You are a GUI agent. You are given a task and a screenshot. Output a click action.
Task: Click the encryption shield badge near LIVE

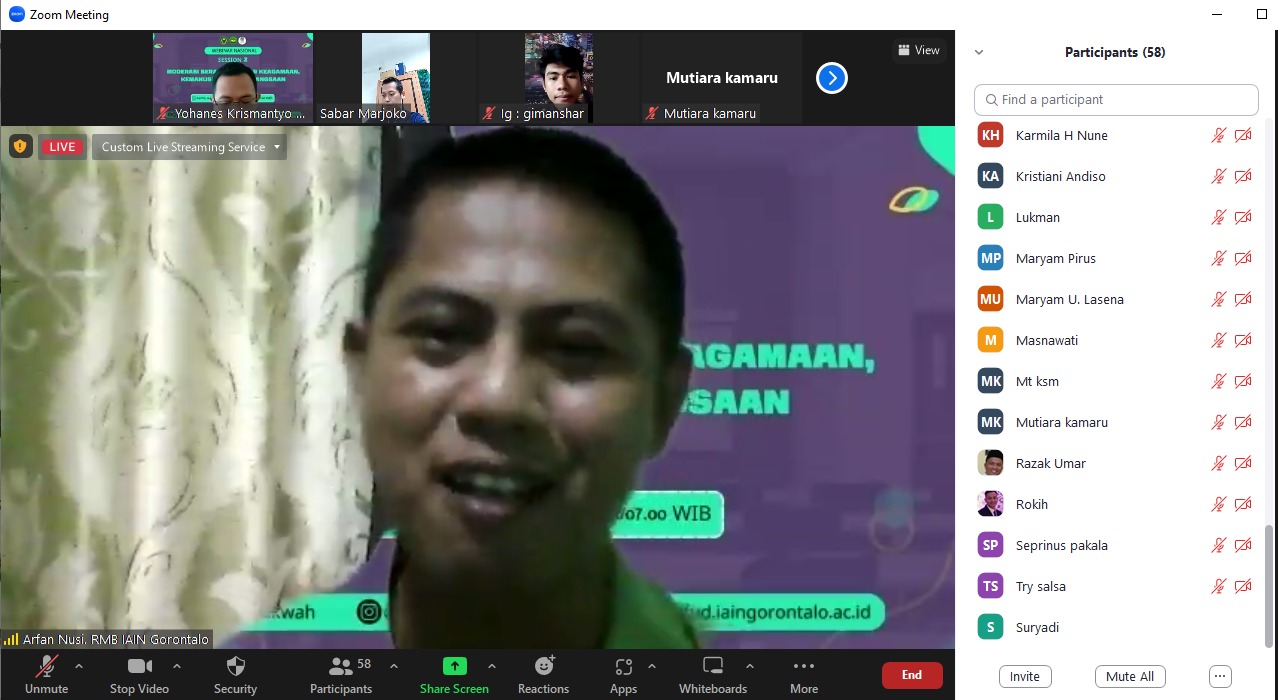tap(20, 147)
